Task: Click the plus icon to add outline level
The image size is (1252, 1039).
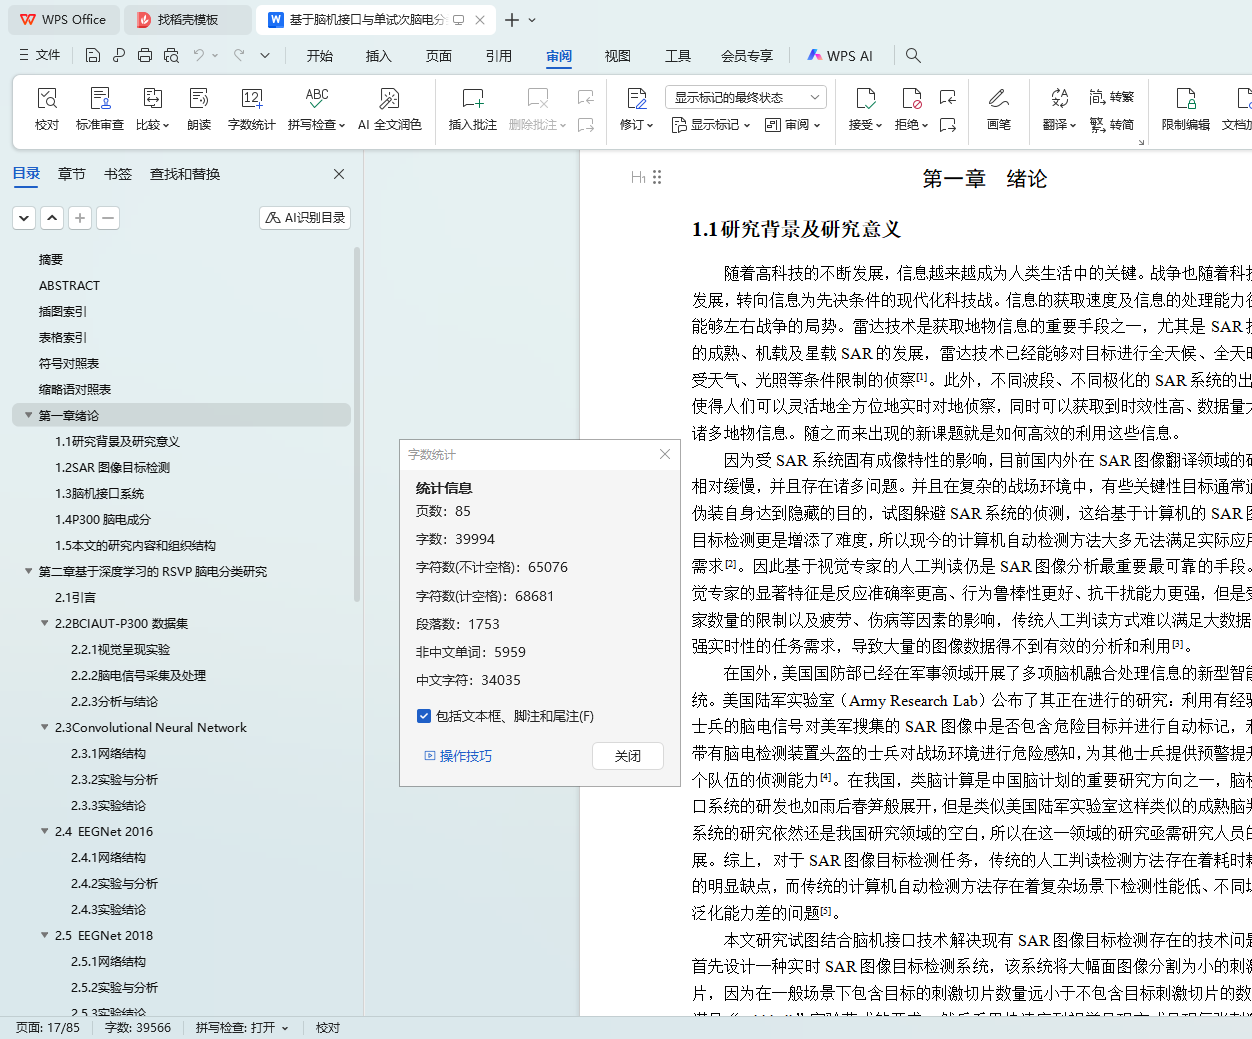Action: [80, 217]
